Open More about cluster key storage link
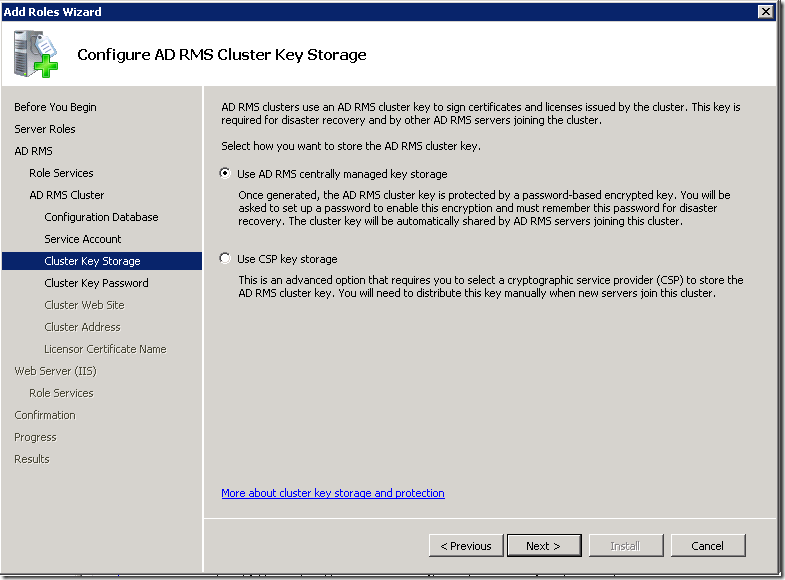 coord(333,493)
